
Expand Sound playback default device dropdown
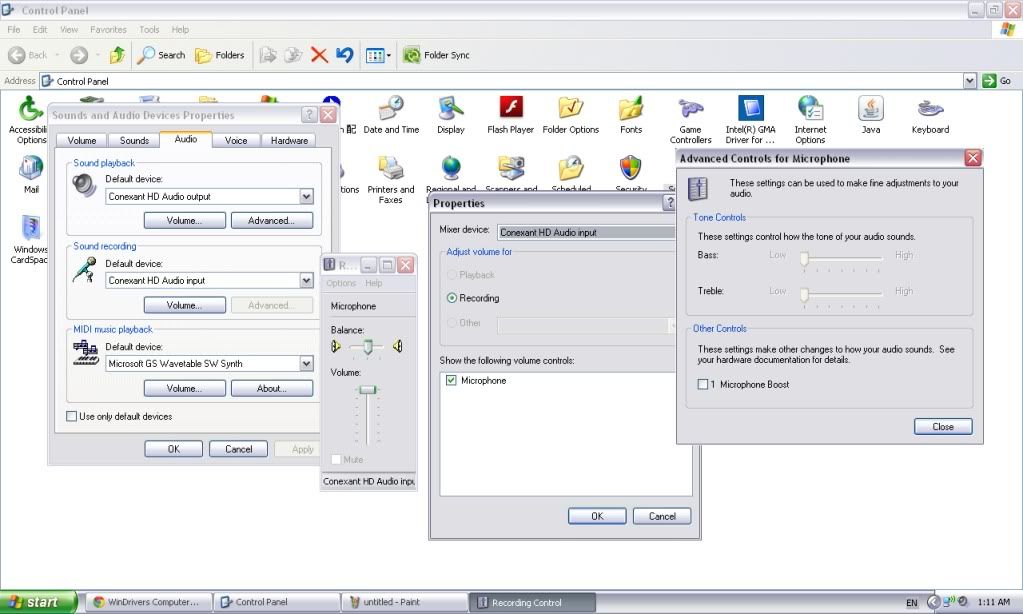307,196
